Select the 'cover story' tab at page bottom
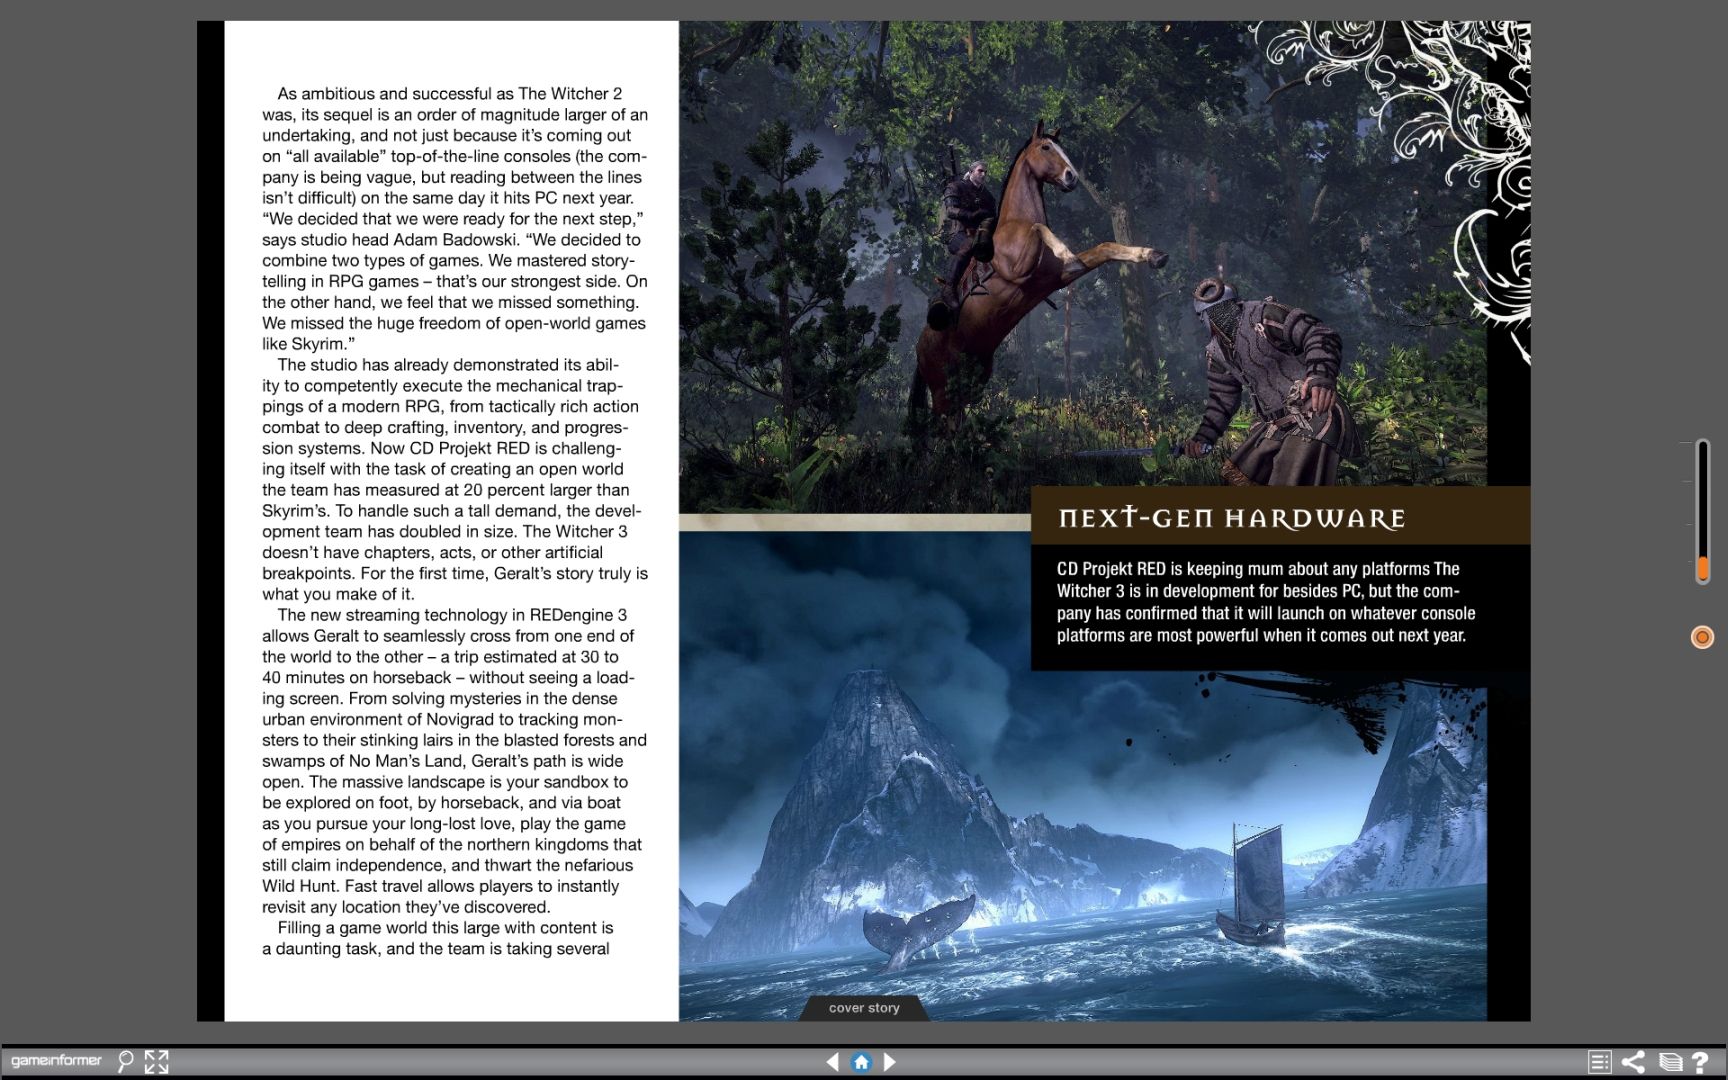 (x=864, y=1008)
